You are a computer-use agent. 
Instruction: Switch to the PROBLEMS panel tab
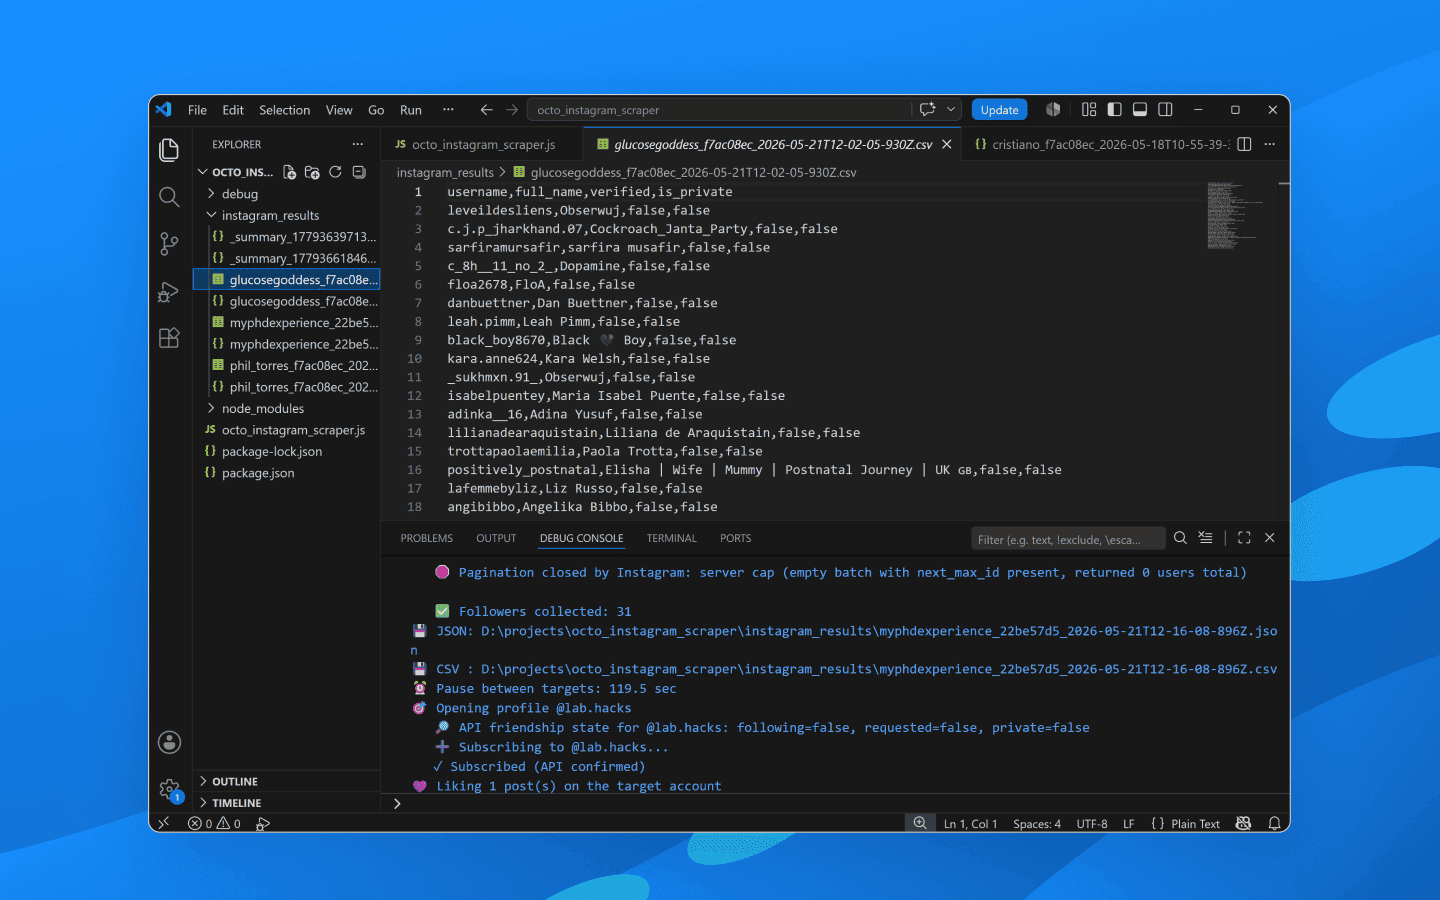pos(427,538)
